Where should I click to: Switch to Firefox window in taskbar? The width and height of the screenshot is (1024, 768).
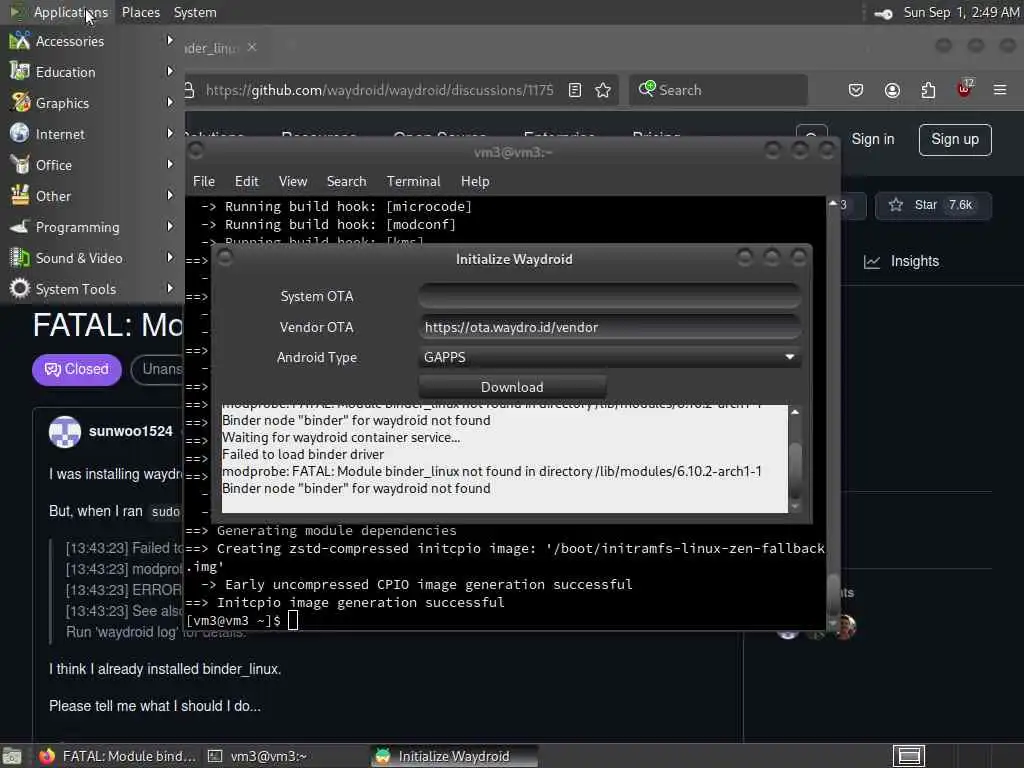point(116,756)
